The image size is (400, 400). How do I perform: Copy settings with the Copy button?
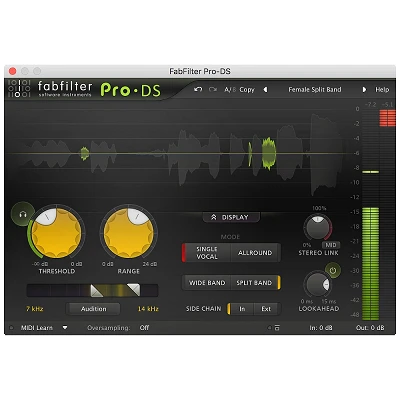(247, 90)
